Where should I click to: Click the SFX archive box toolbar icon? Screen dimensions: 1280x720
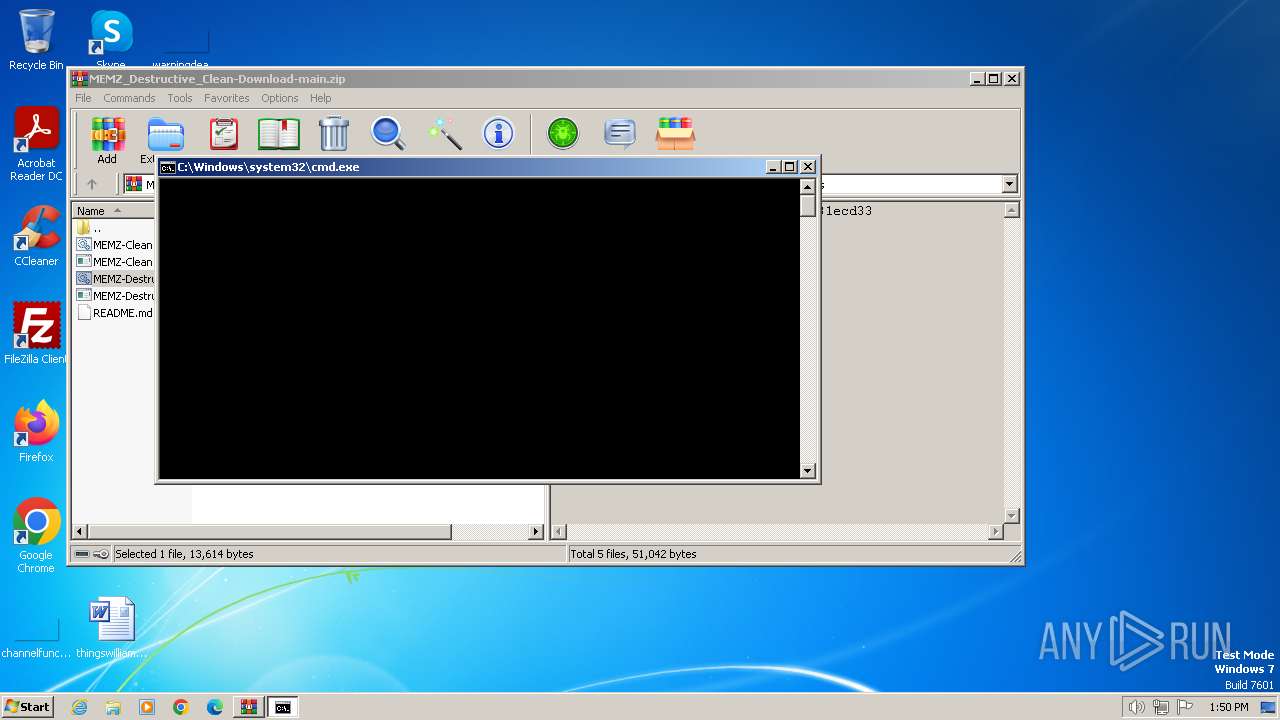click(x=675, y=133)
